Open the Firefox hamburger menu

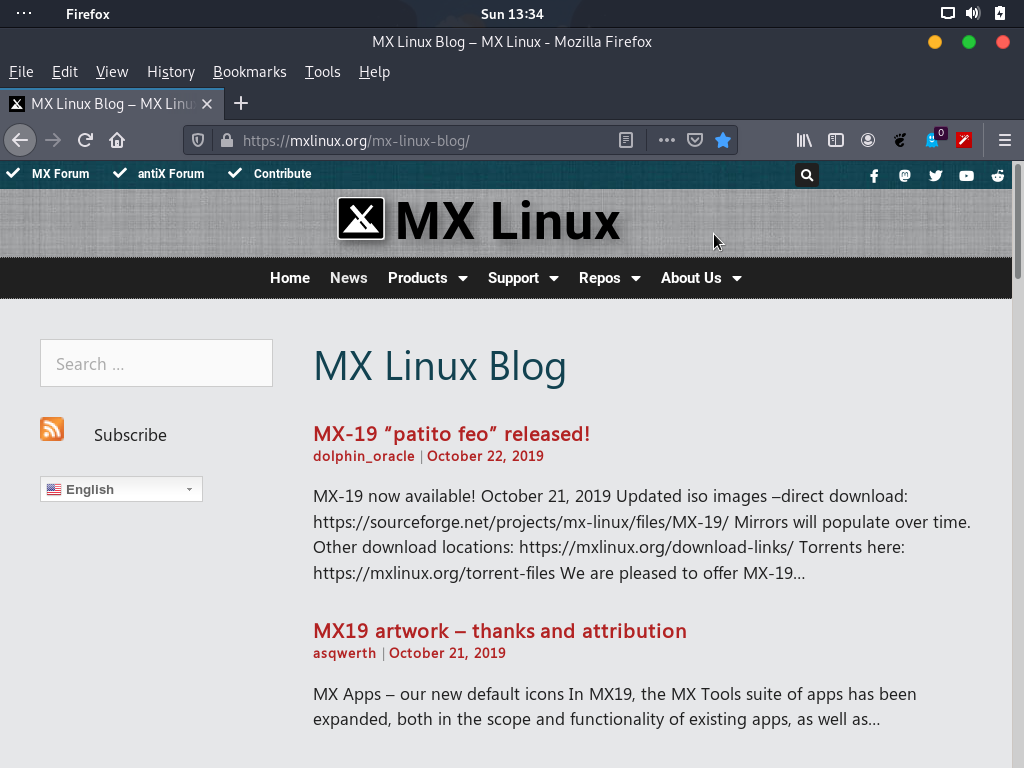click(1004, 140)
